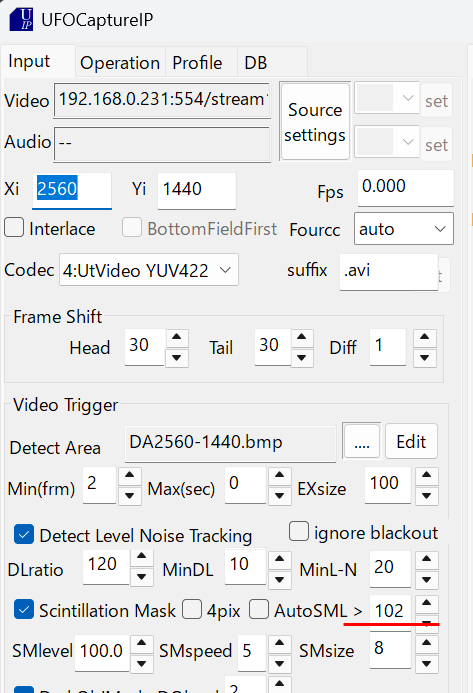Enable the ignore blackout checkbox
473x693 pixels.
pos(299,531)
